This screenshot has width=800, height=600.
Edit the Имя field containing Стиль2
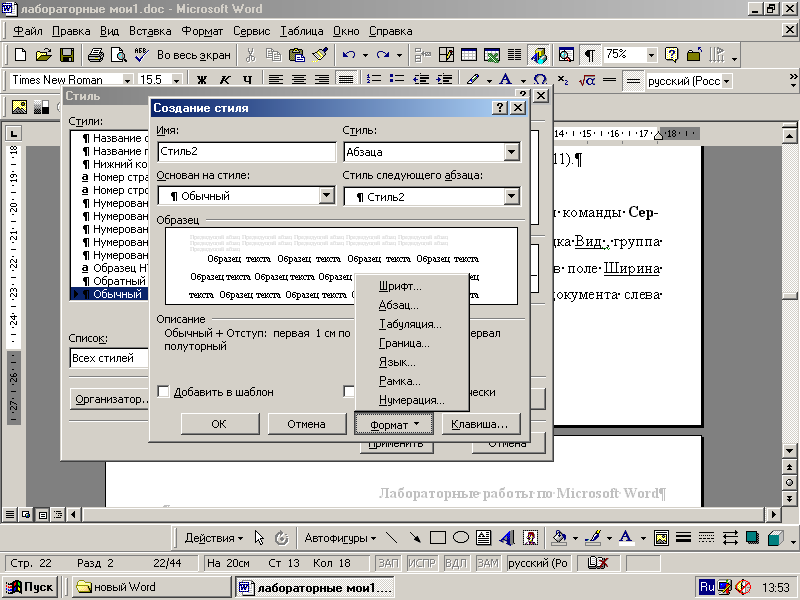(x=247, y=152)
